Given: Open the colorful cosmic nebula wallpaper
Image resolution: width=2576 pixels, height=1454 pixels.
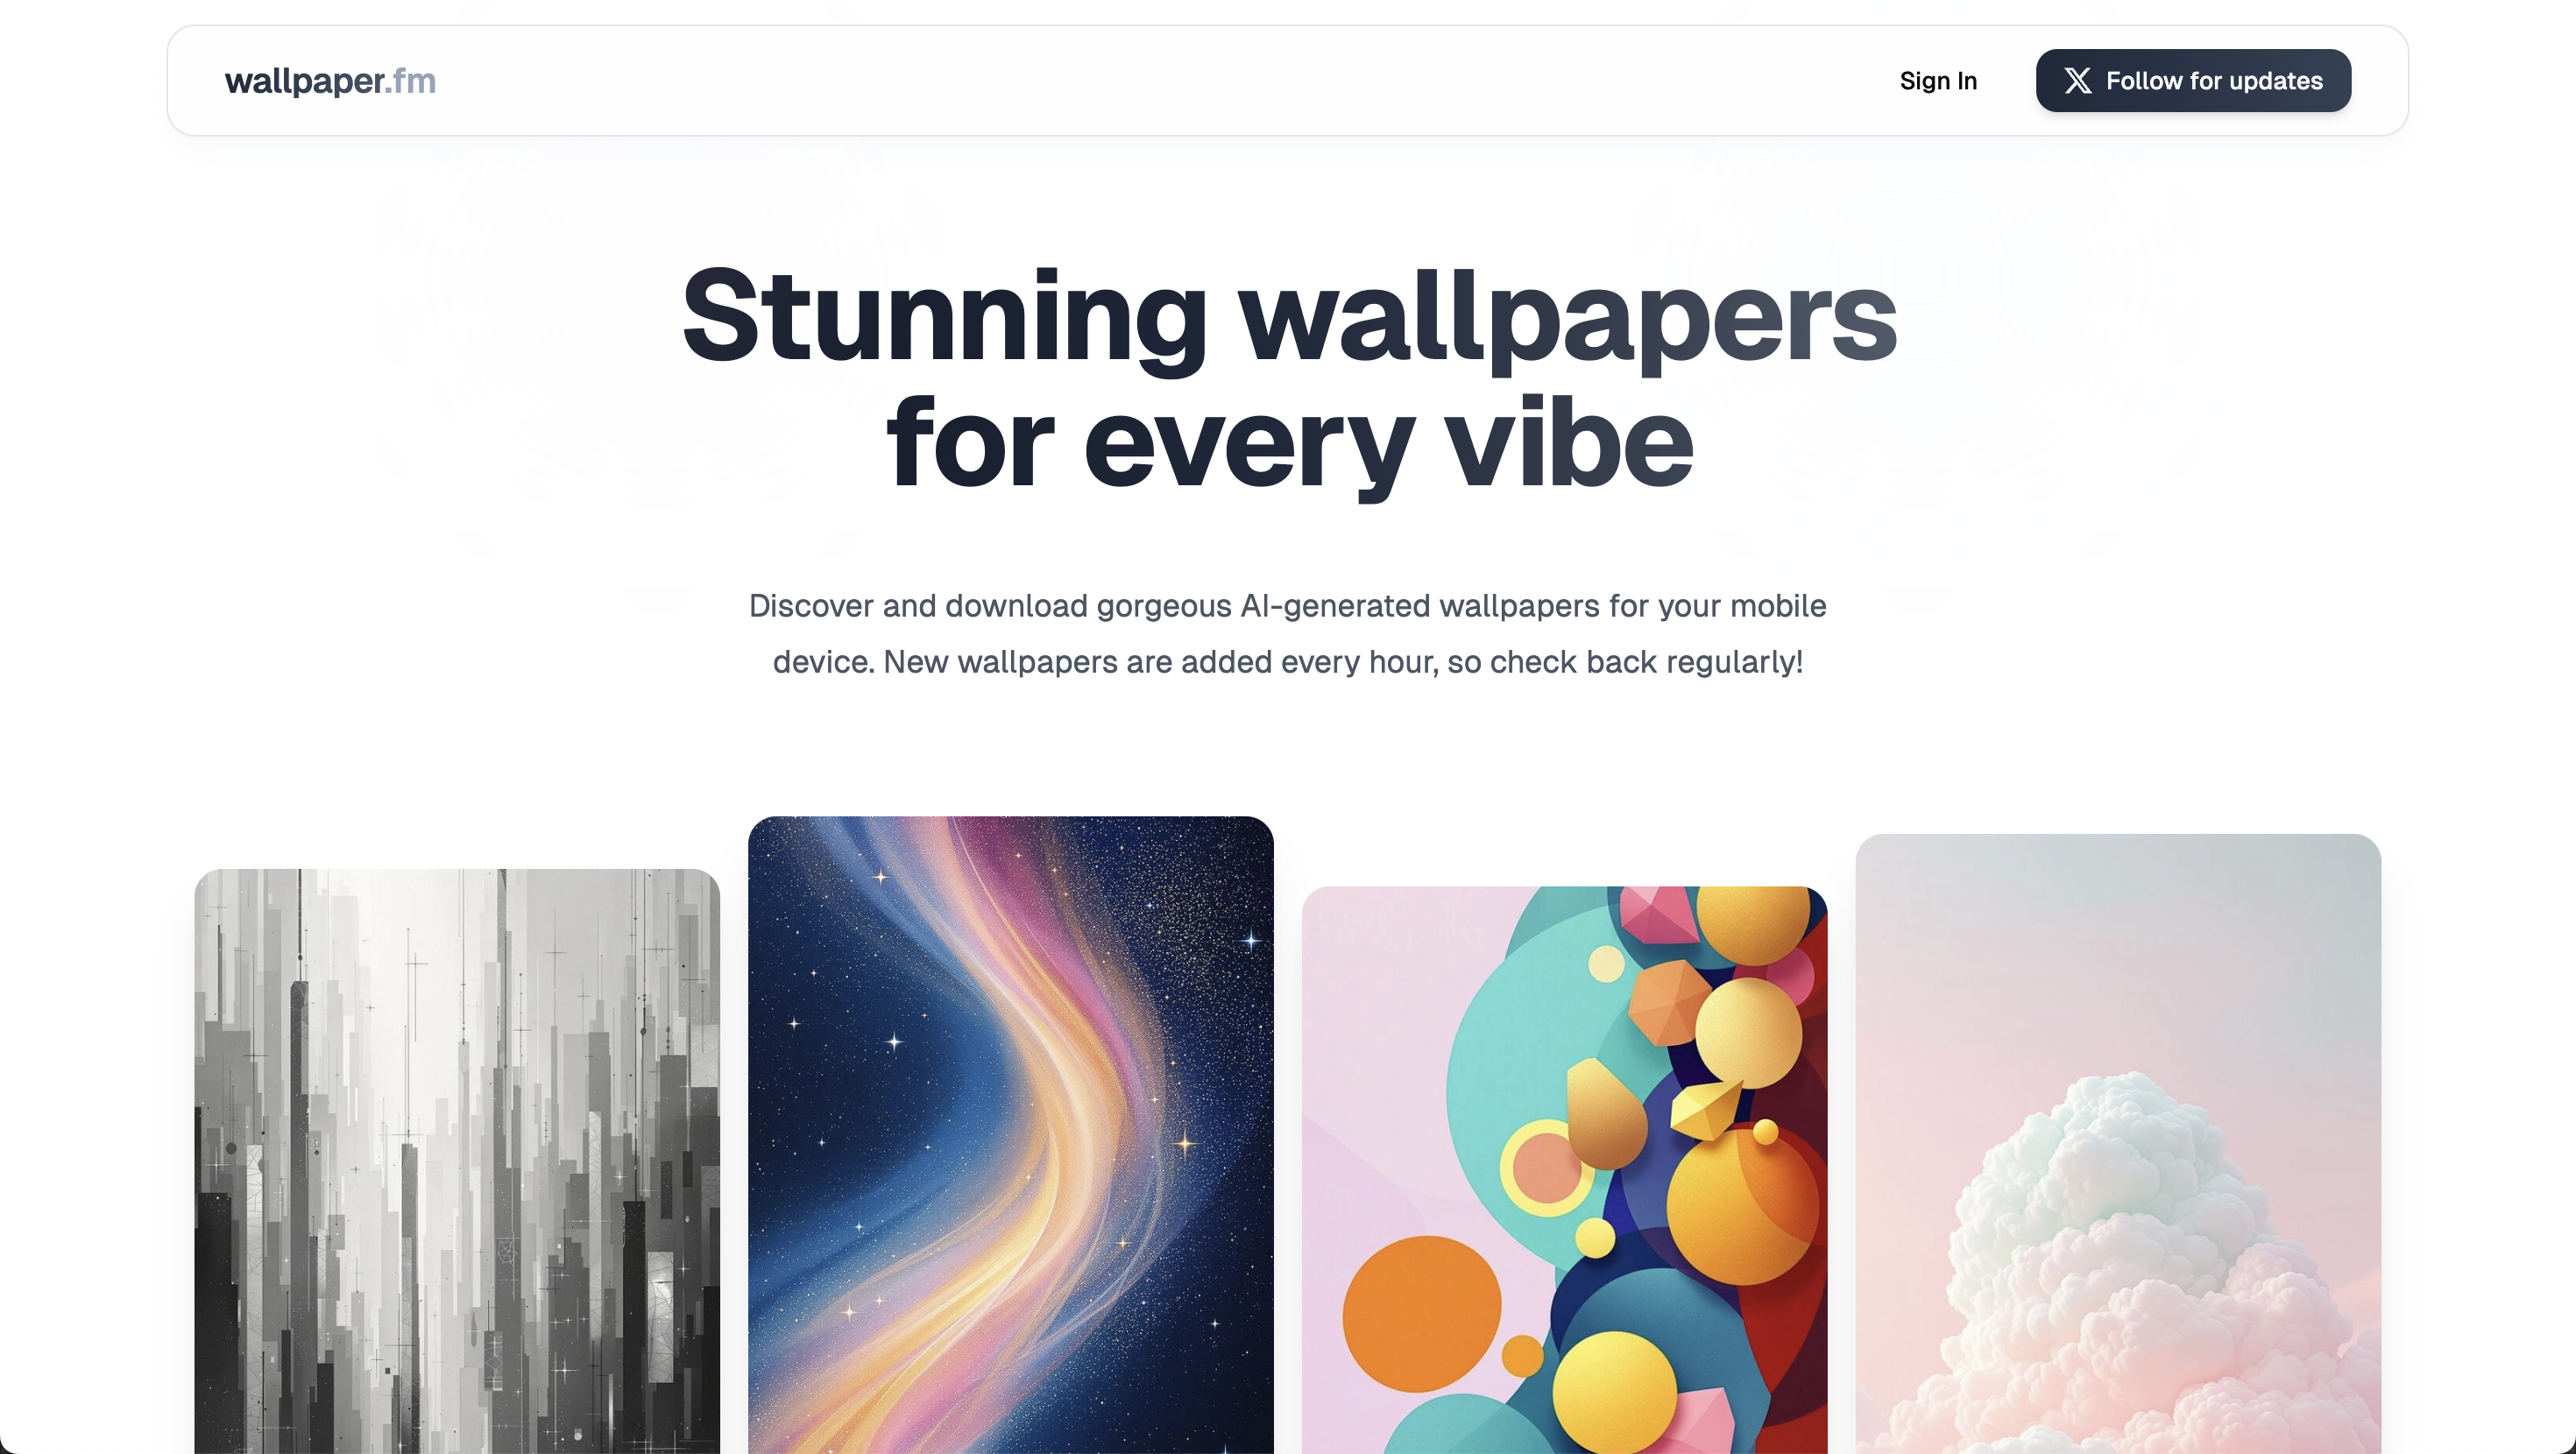Looking at the screenshot, I should click(x=1010, y=1135).
